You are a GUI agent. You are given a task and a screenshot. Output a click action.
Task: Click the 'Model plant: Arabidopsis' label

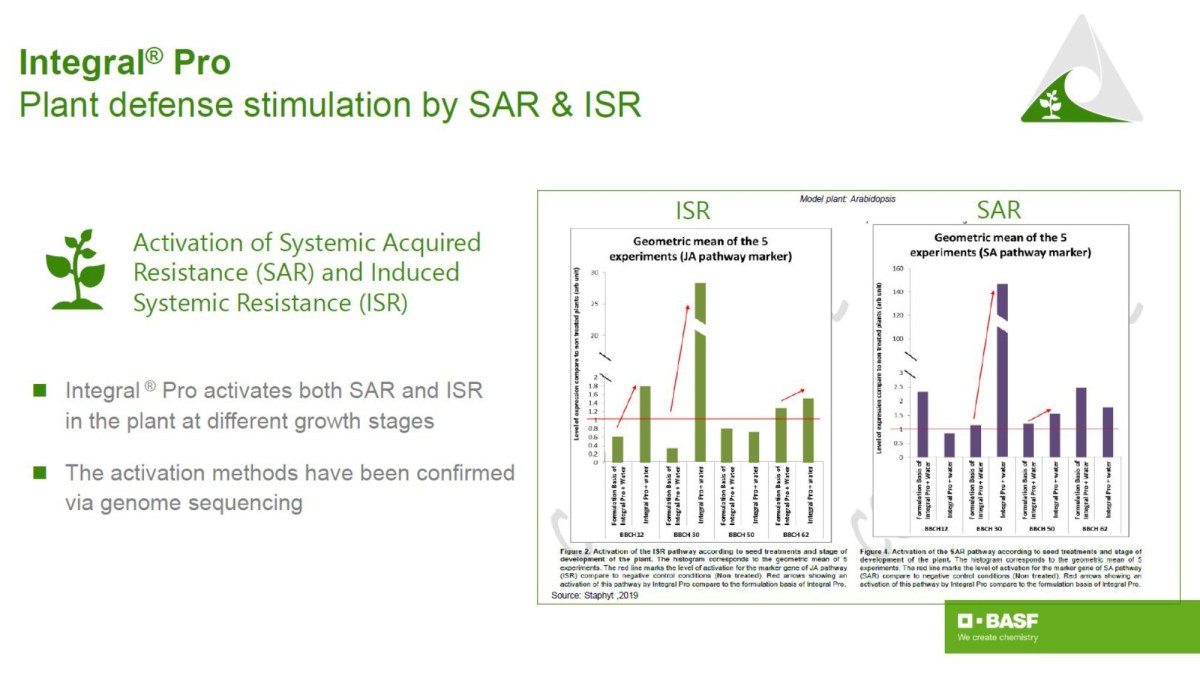(847, 199)
